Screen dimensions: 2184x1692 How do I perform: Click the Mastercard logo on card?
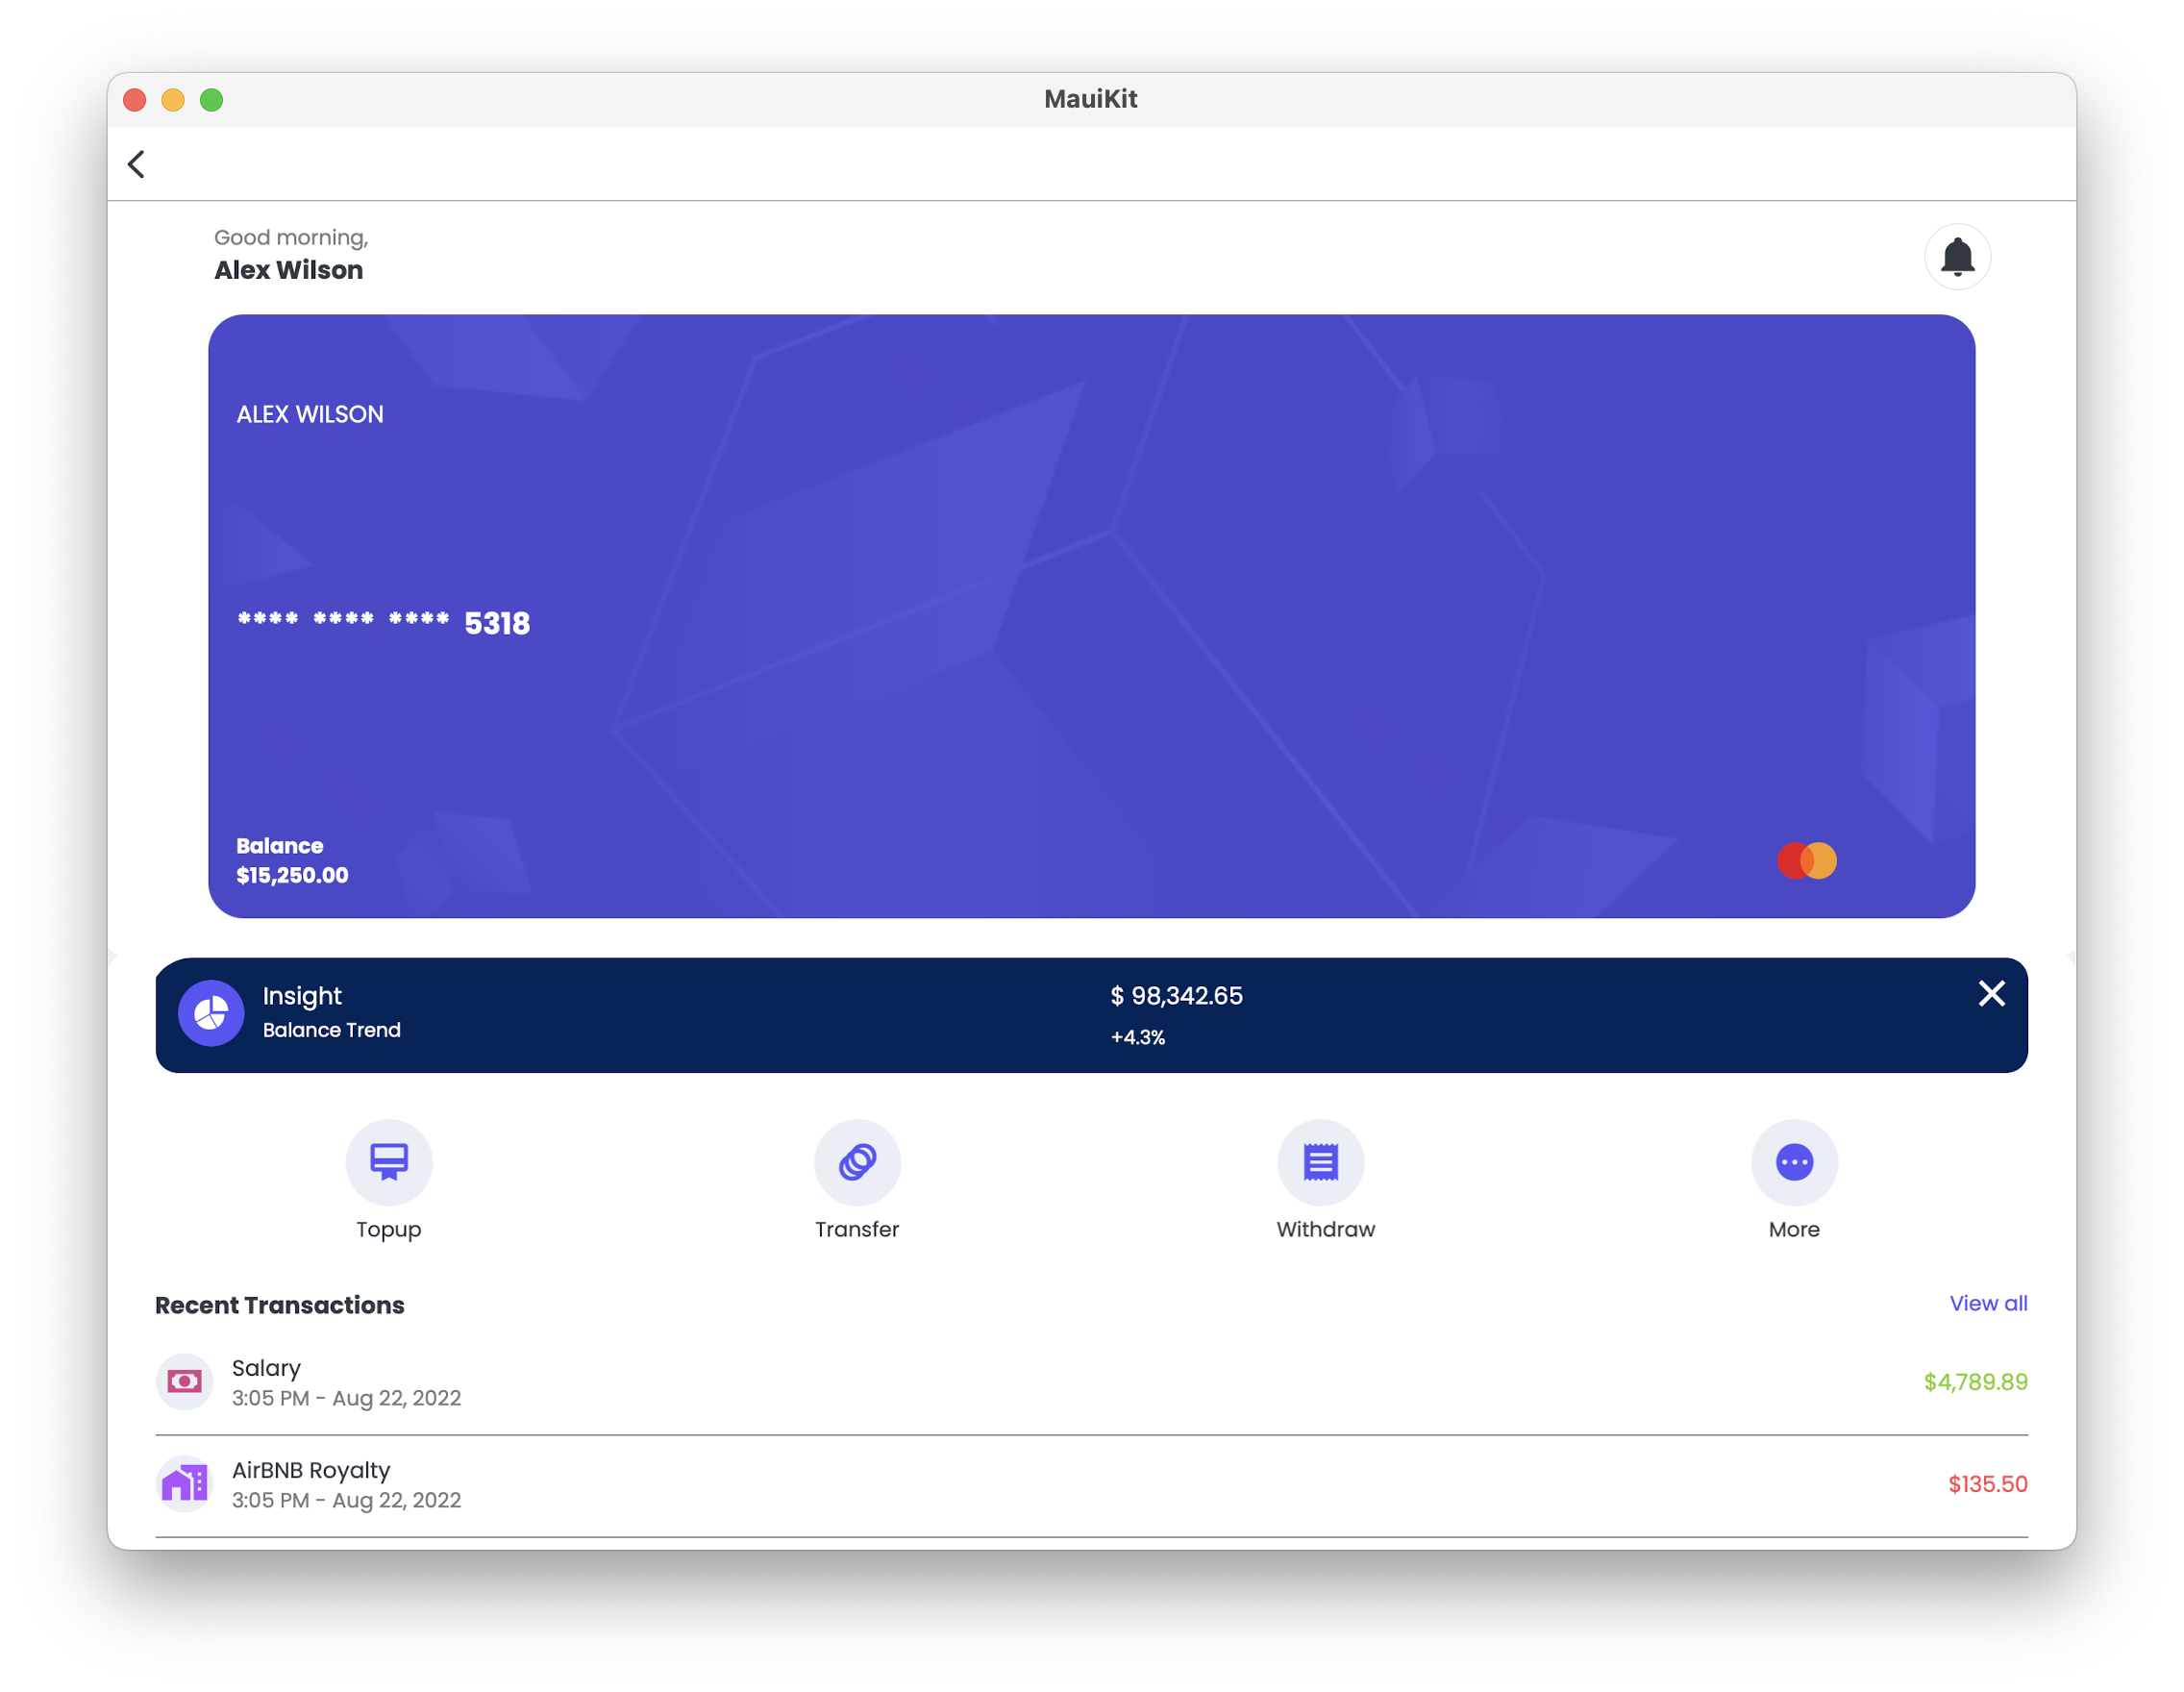click(1806, 861)
